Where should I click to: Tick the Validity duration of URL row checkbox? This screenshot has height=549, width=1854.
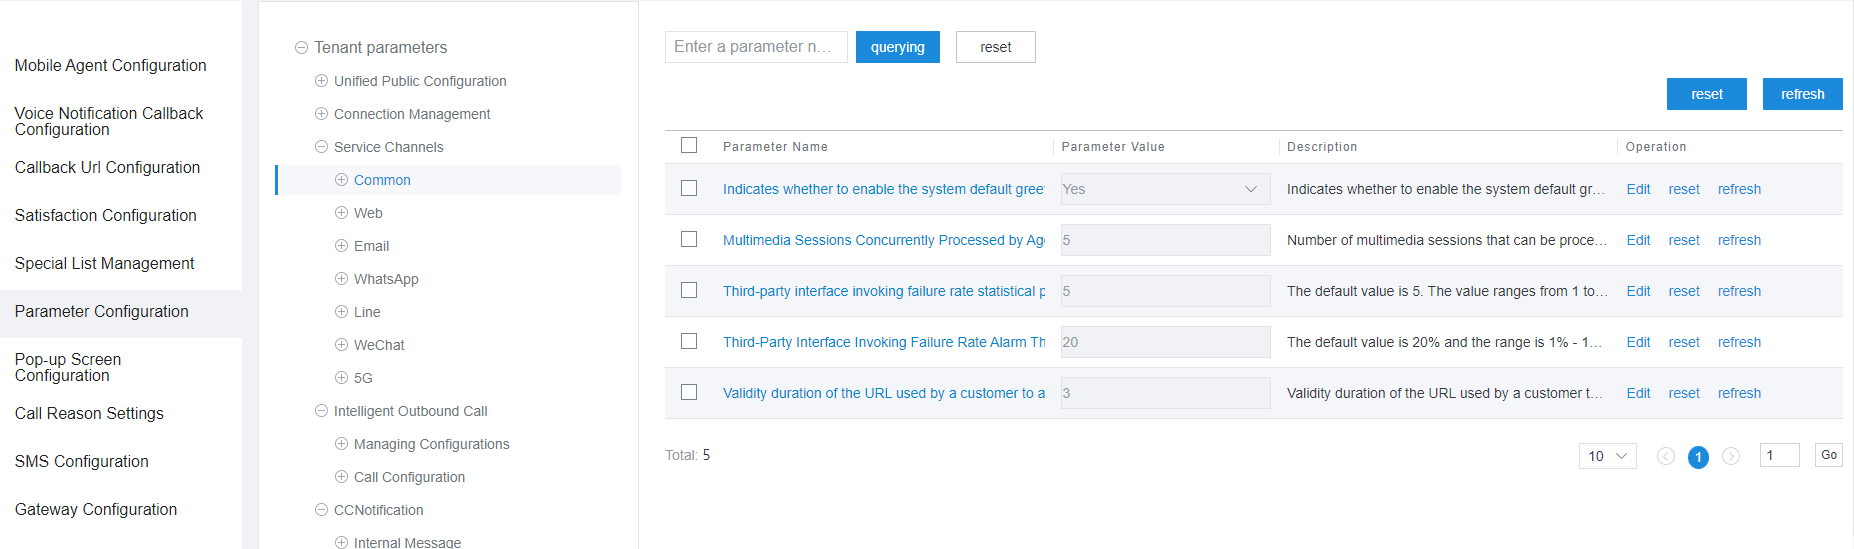pyautogui.click(x=689, y=393)
